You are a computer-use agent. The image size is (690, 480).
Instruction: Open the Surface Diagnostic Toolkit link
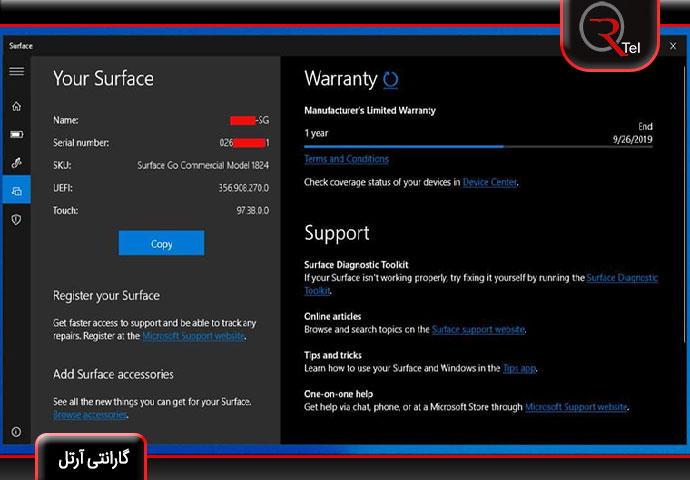(x=622, y=278)
